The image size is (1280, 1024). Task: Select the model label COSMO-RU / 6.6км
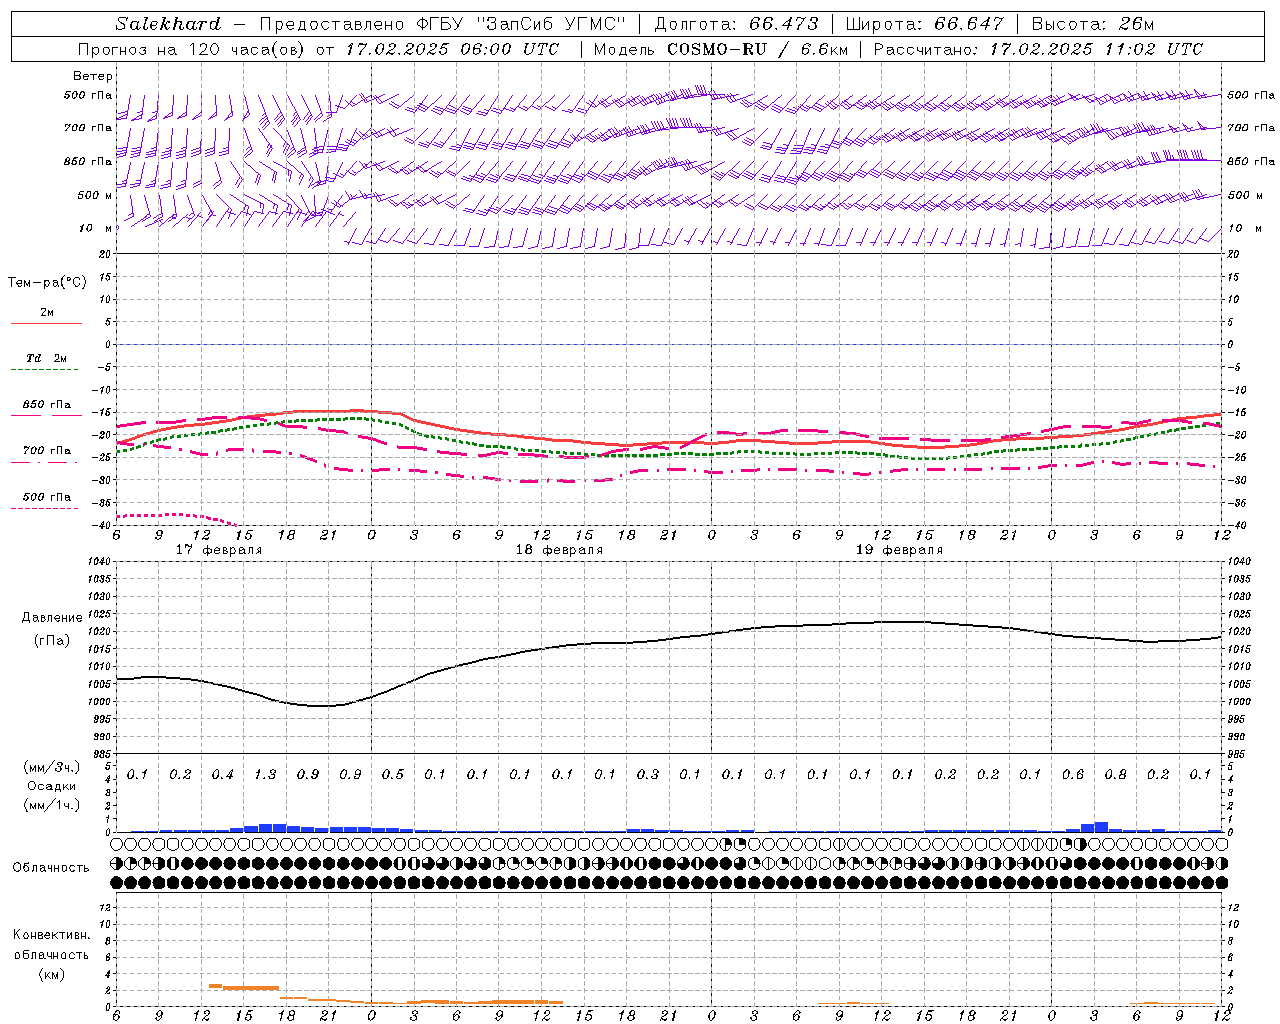coord(757,49)
